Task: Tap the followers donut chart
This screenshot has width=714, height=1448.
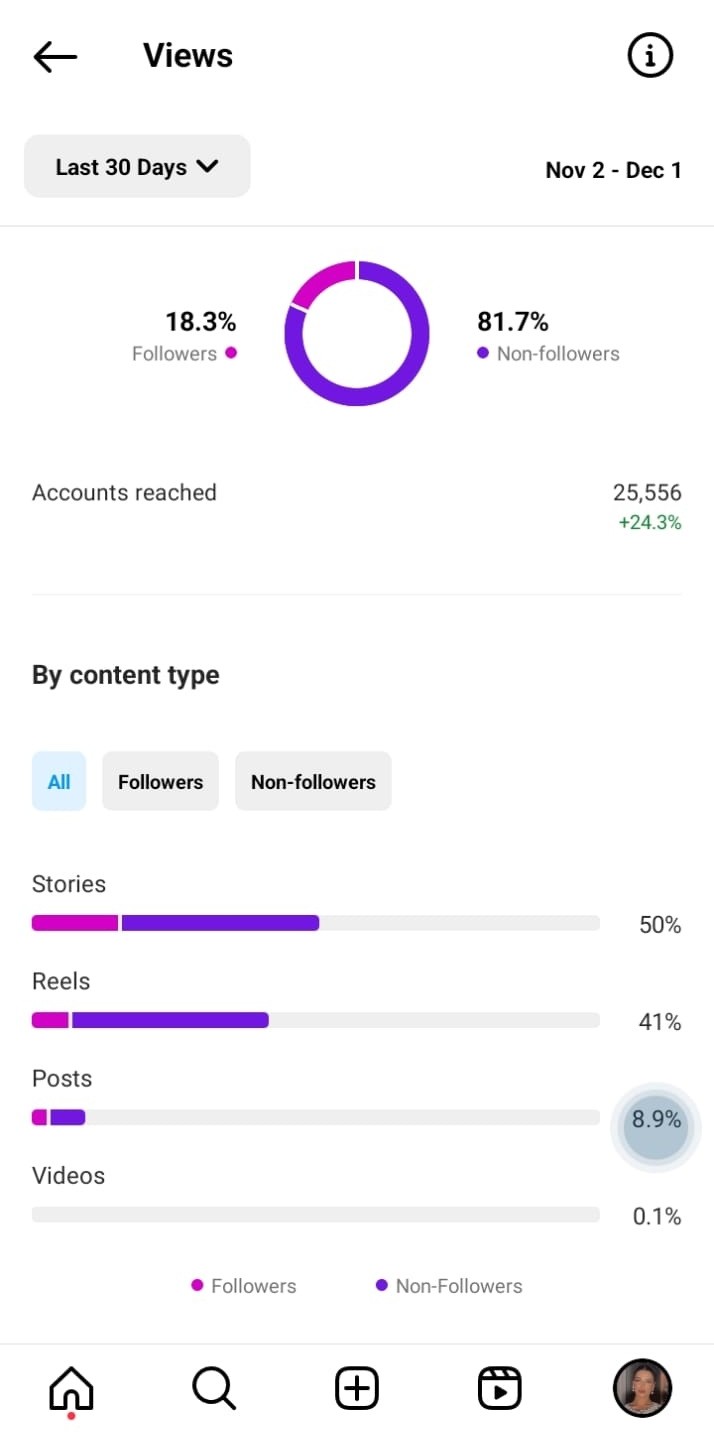Action: [x=357, y=333]
